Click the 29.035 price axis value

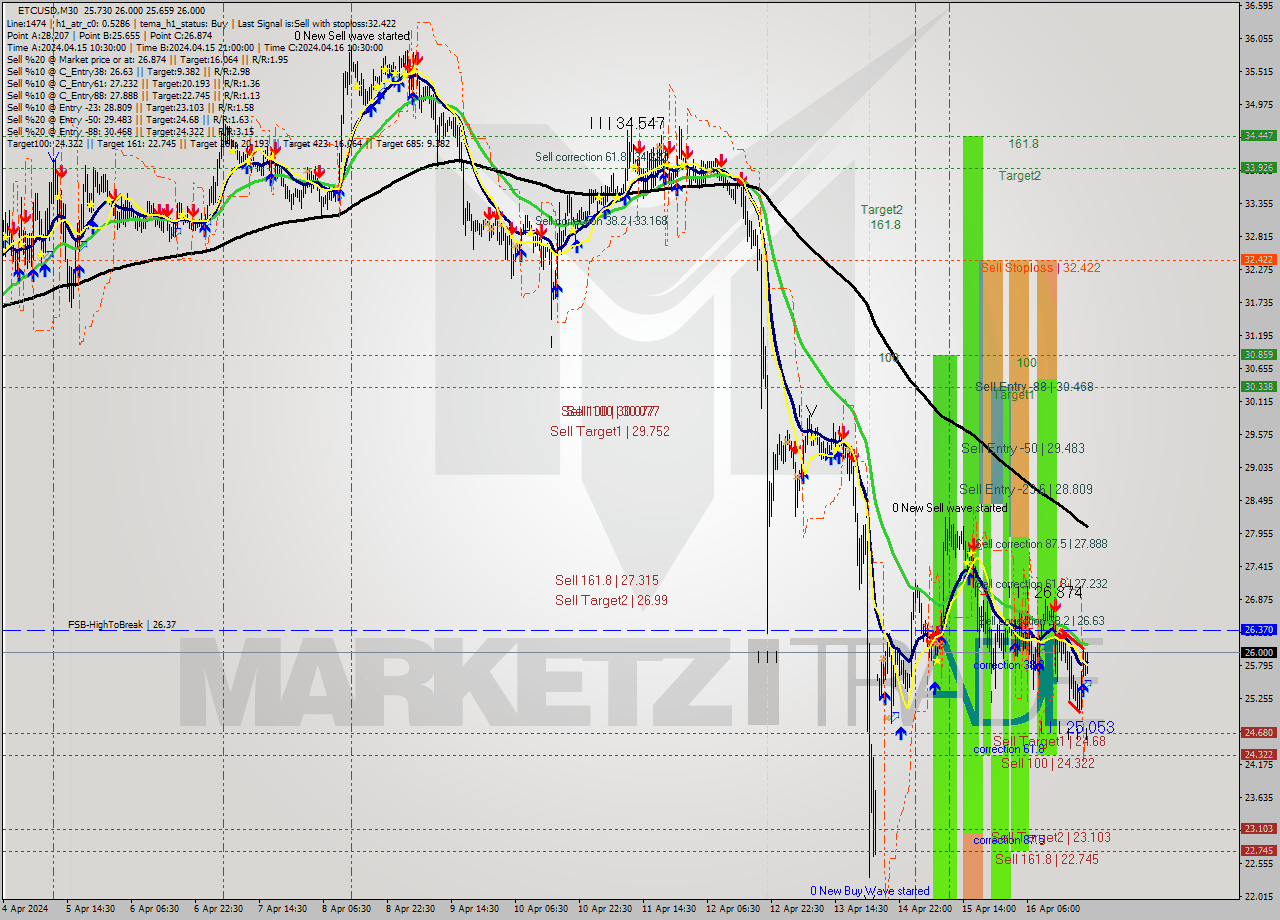[x=1258, y=467]
